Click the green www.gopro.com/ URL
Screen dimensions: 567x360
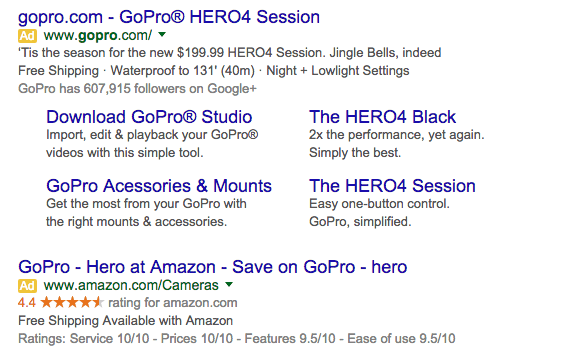pyautogui.click(x=98, y=35)
